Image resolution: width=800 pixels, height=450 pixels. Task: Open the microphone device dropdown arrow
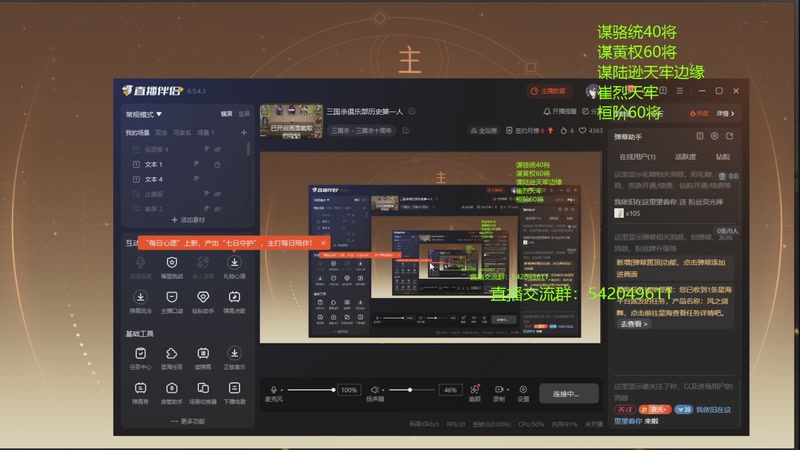point(282,390)
